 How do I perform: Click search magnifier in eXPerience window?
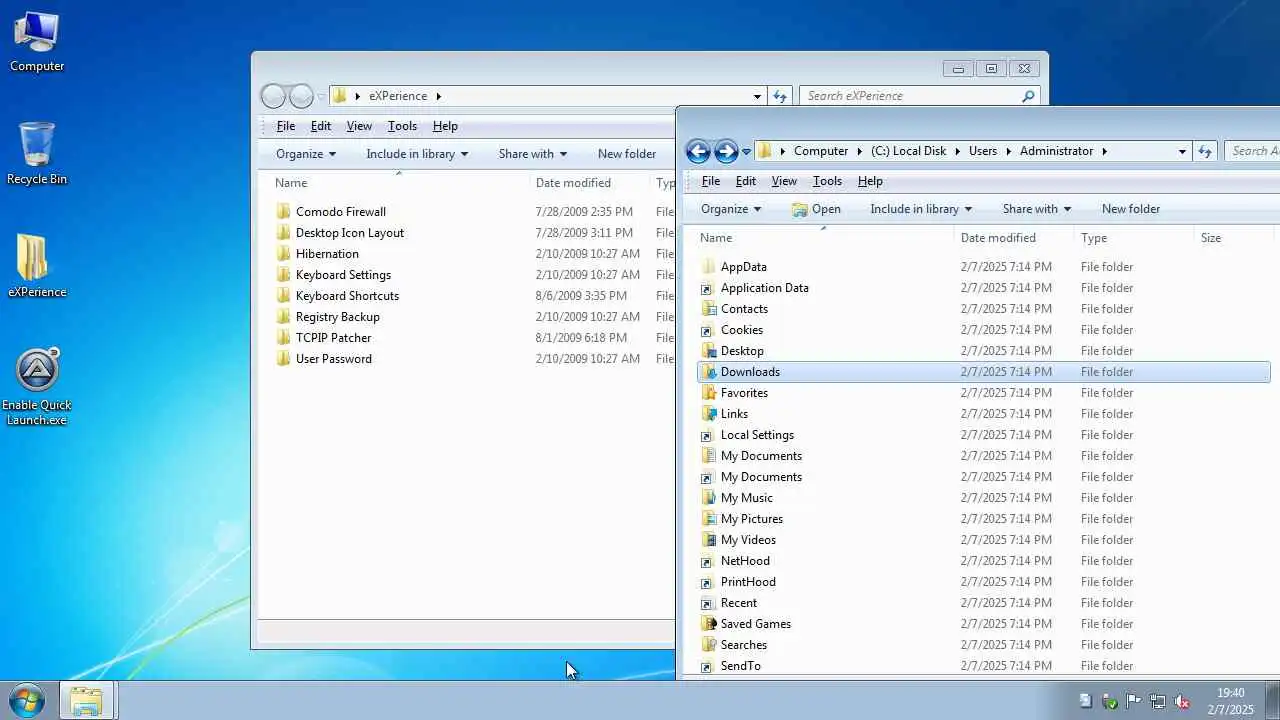(x=1028, y=96)
